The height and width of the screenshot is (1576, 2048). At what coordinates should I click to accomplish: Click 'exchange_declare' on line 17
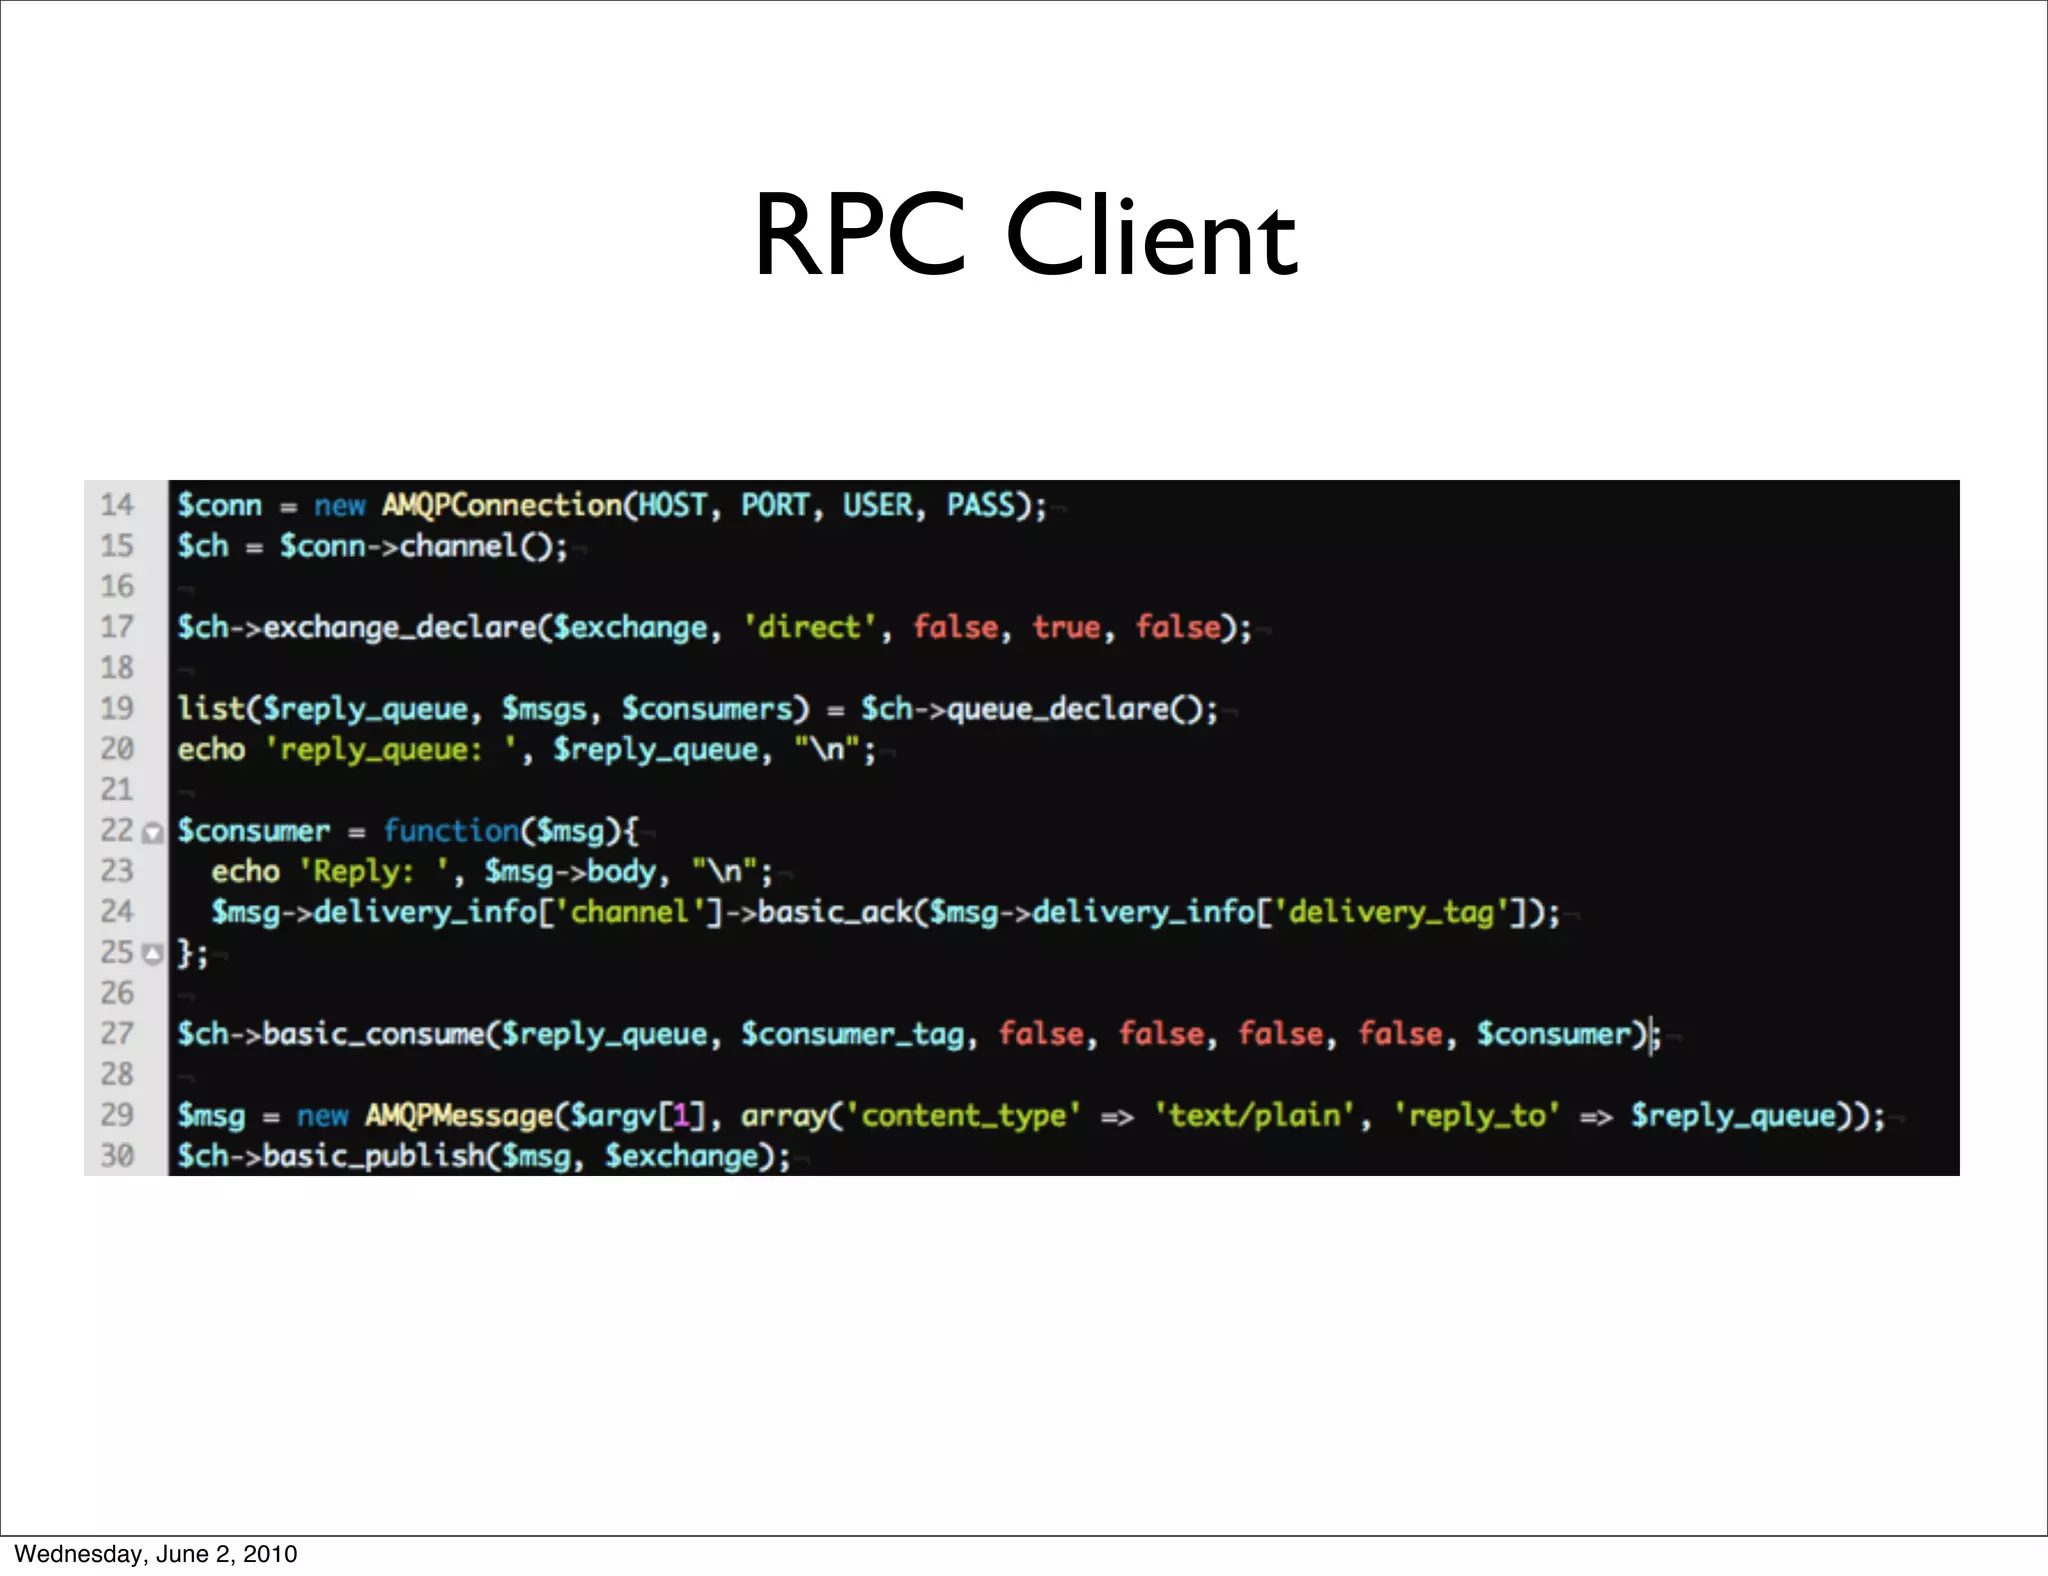coord(400,628)
